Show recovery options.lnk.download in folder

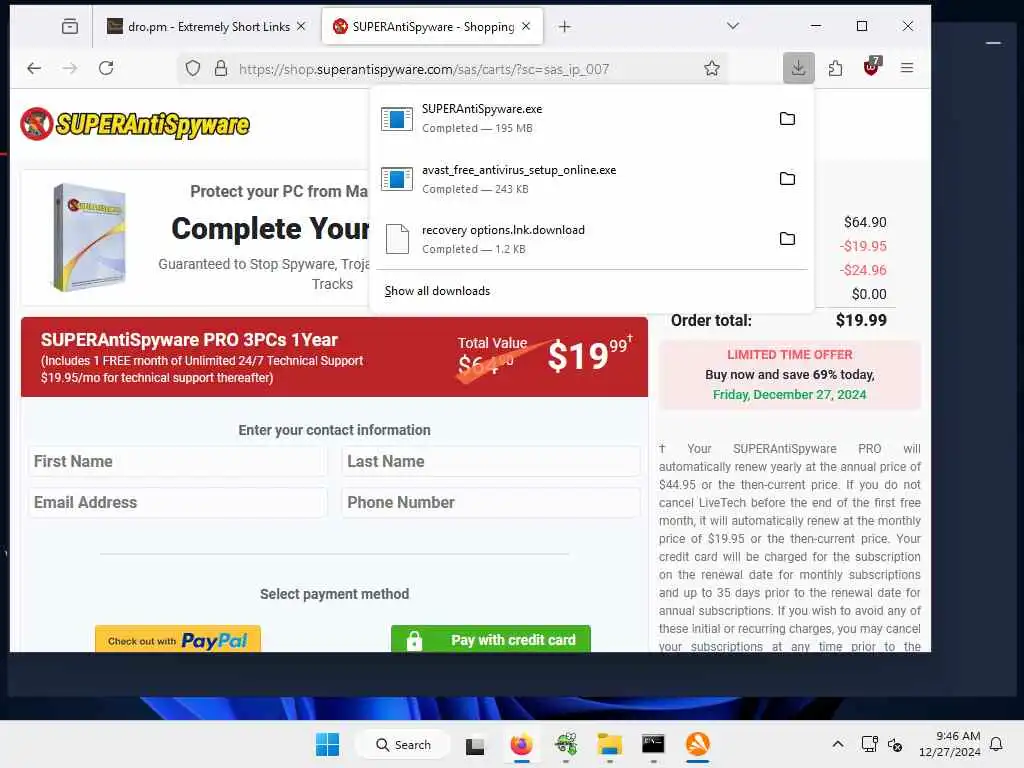(788, 238)
